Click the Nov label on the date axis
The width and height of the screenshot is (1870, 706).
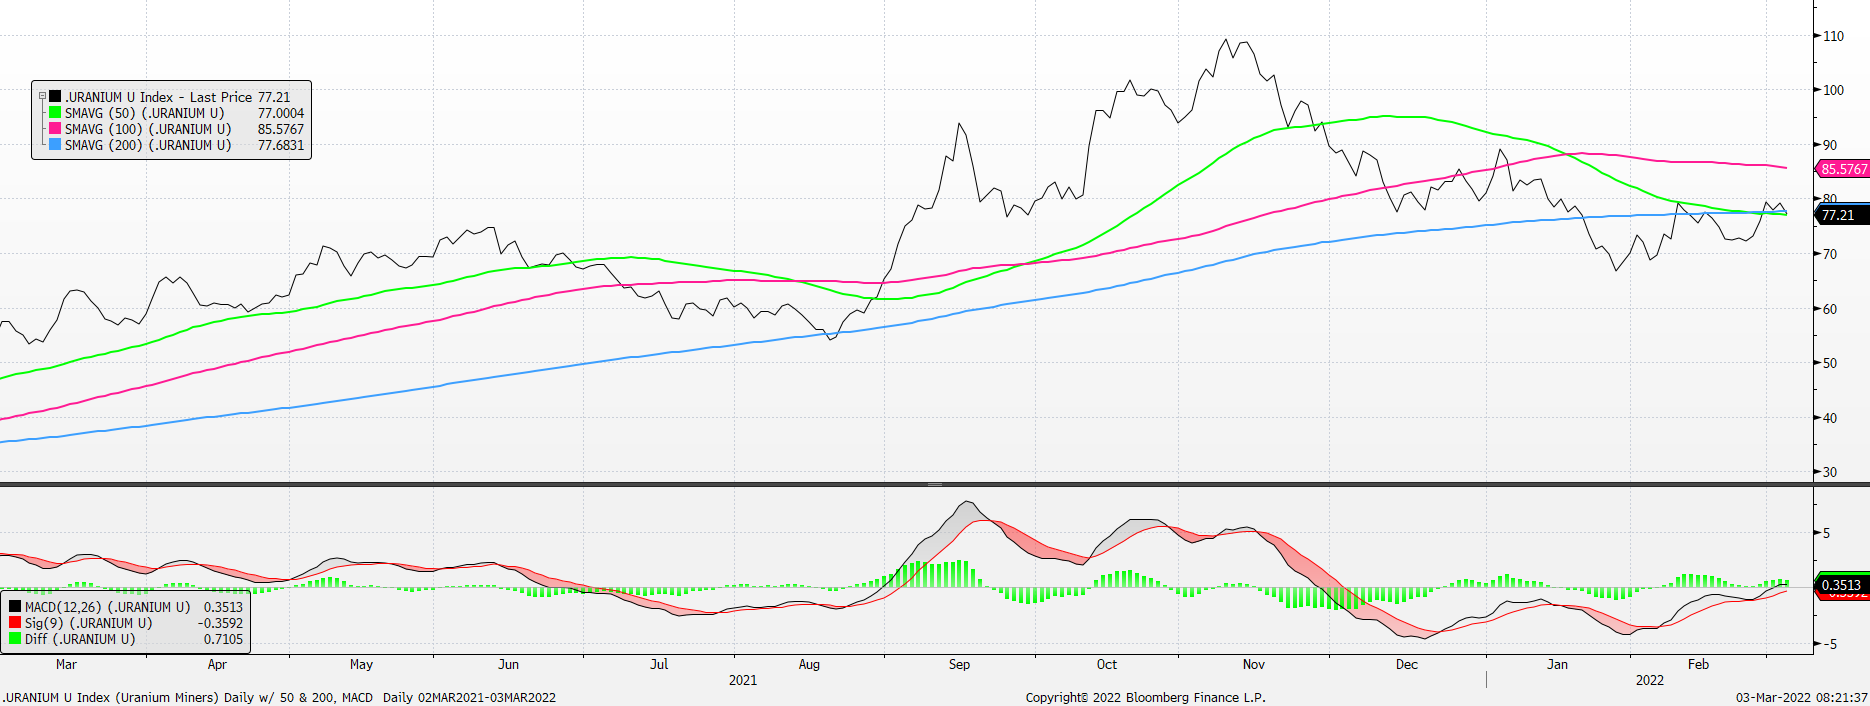click(x=1254, y=664)
